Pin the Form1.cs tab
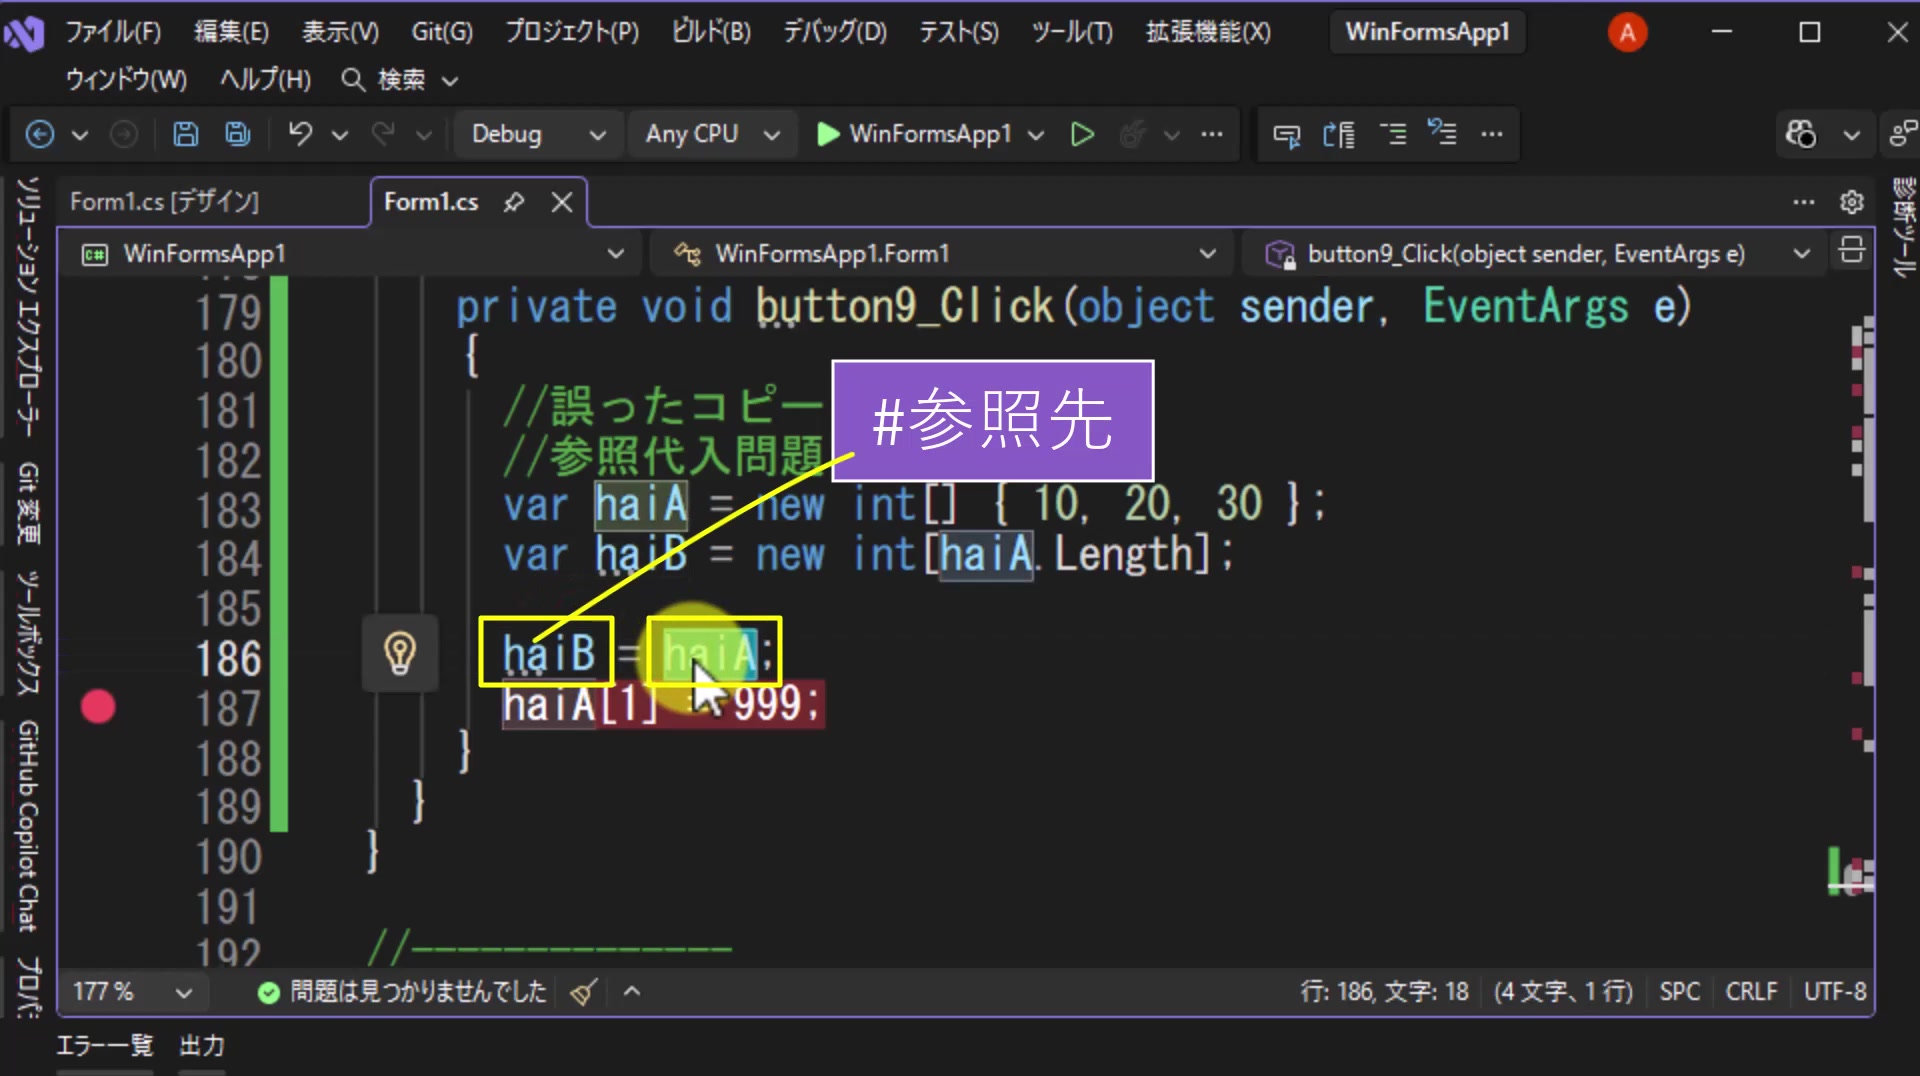Viewport: 1920px width, 1076px height. tap(514, 202)
